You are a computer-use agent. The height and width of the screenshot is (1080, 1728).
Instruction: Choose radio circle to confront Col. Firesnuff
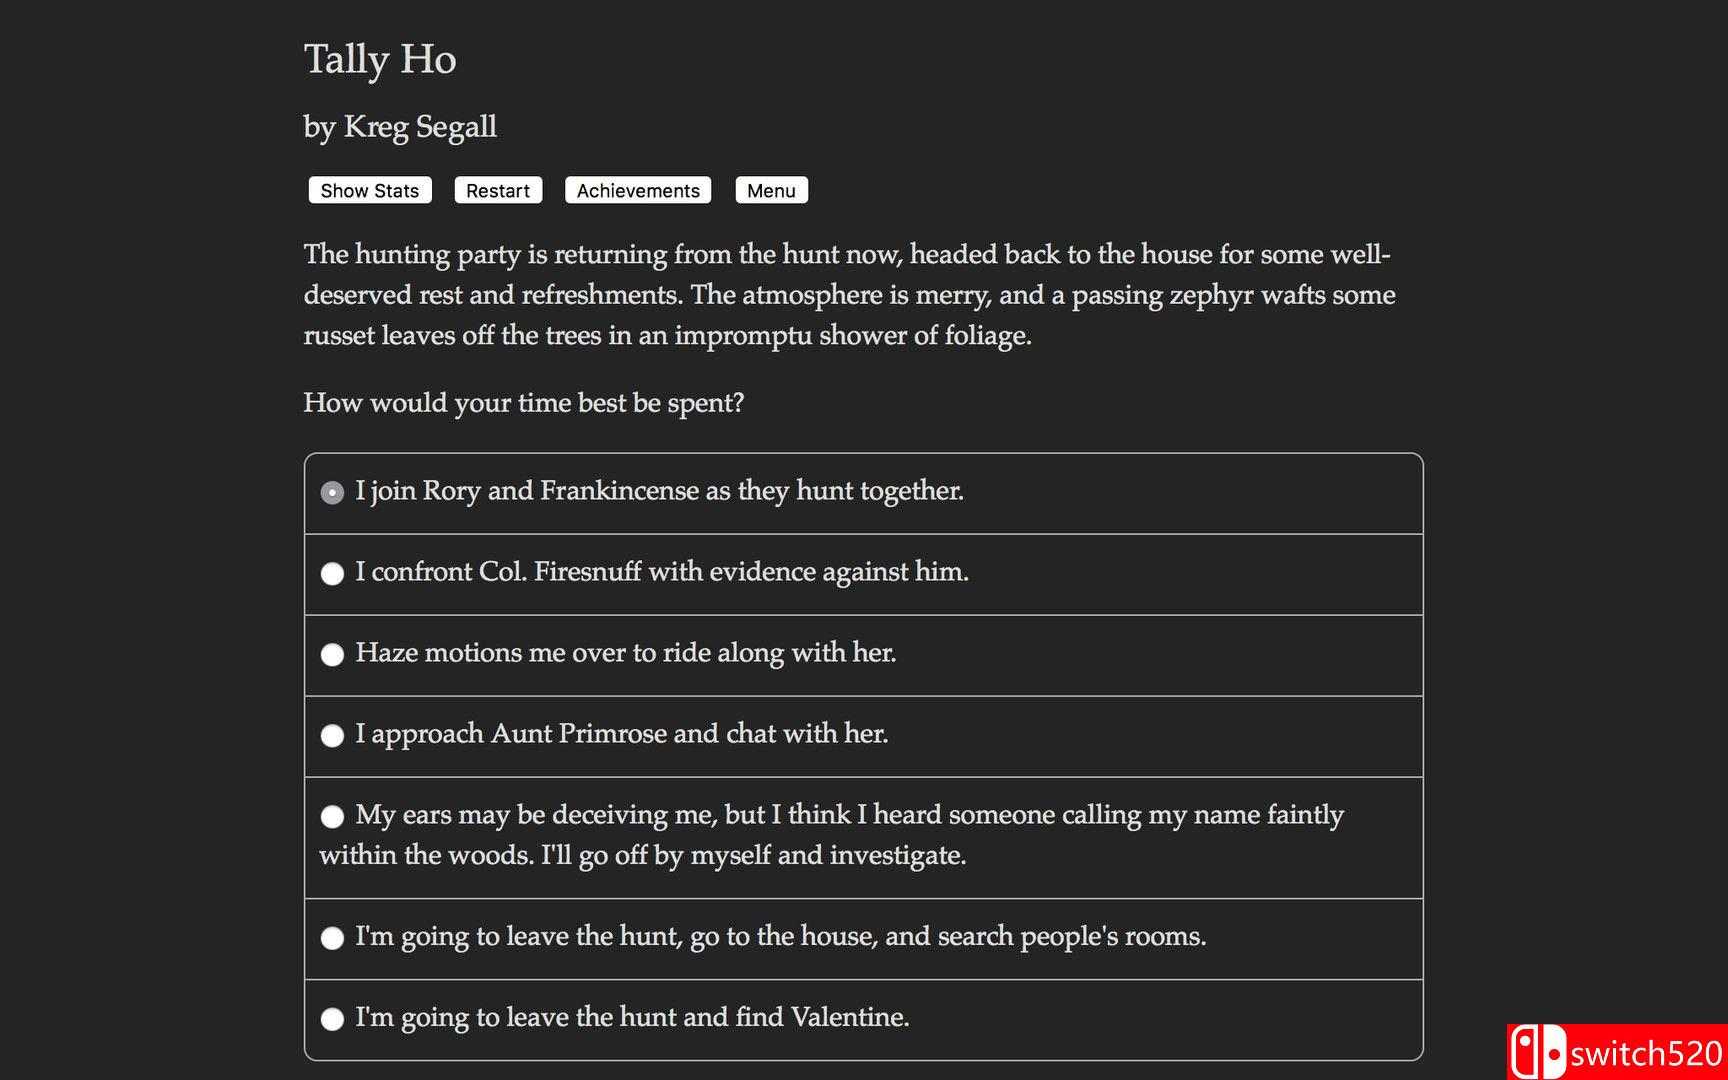(x=332, y=573)
